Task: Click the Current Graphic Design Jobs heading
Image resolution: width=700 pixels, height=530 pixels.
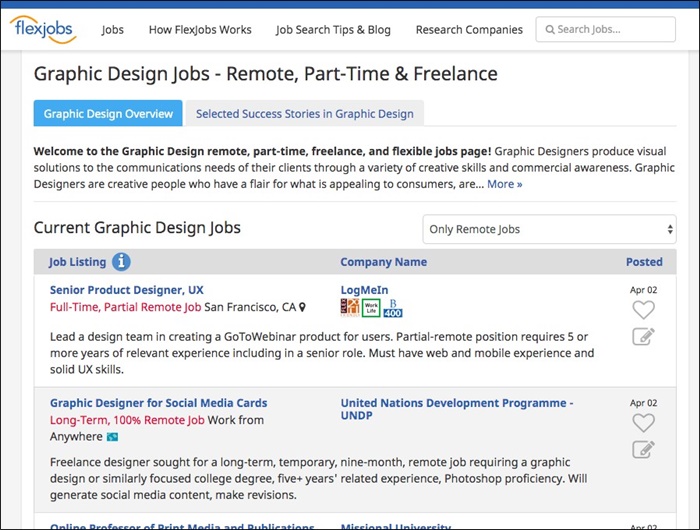Action: tap(137, 228)
